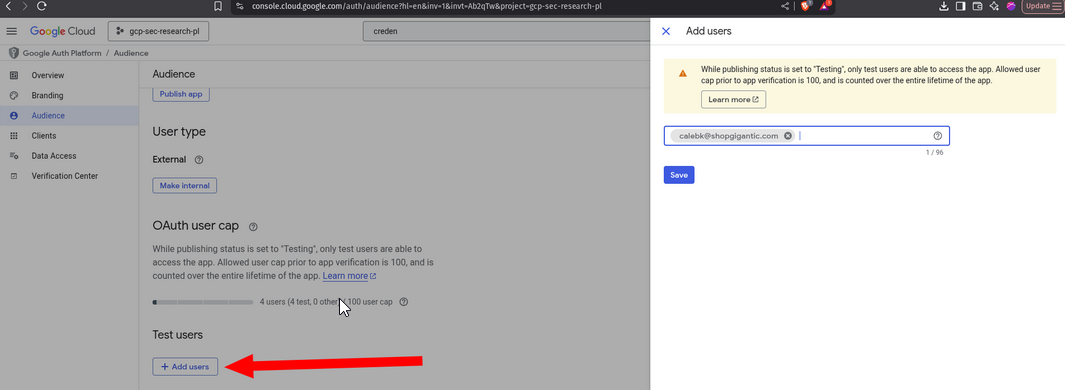
Task: Click the Google Auth Platform breadcrumb
Action: point(62,53)
